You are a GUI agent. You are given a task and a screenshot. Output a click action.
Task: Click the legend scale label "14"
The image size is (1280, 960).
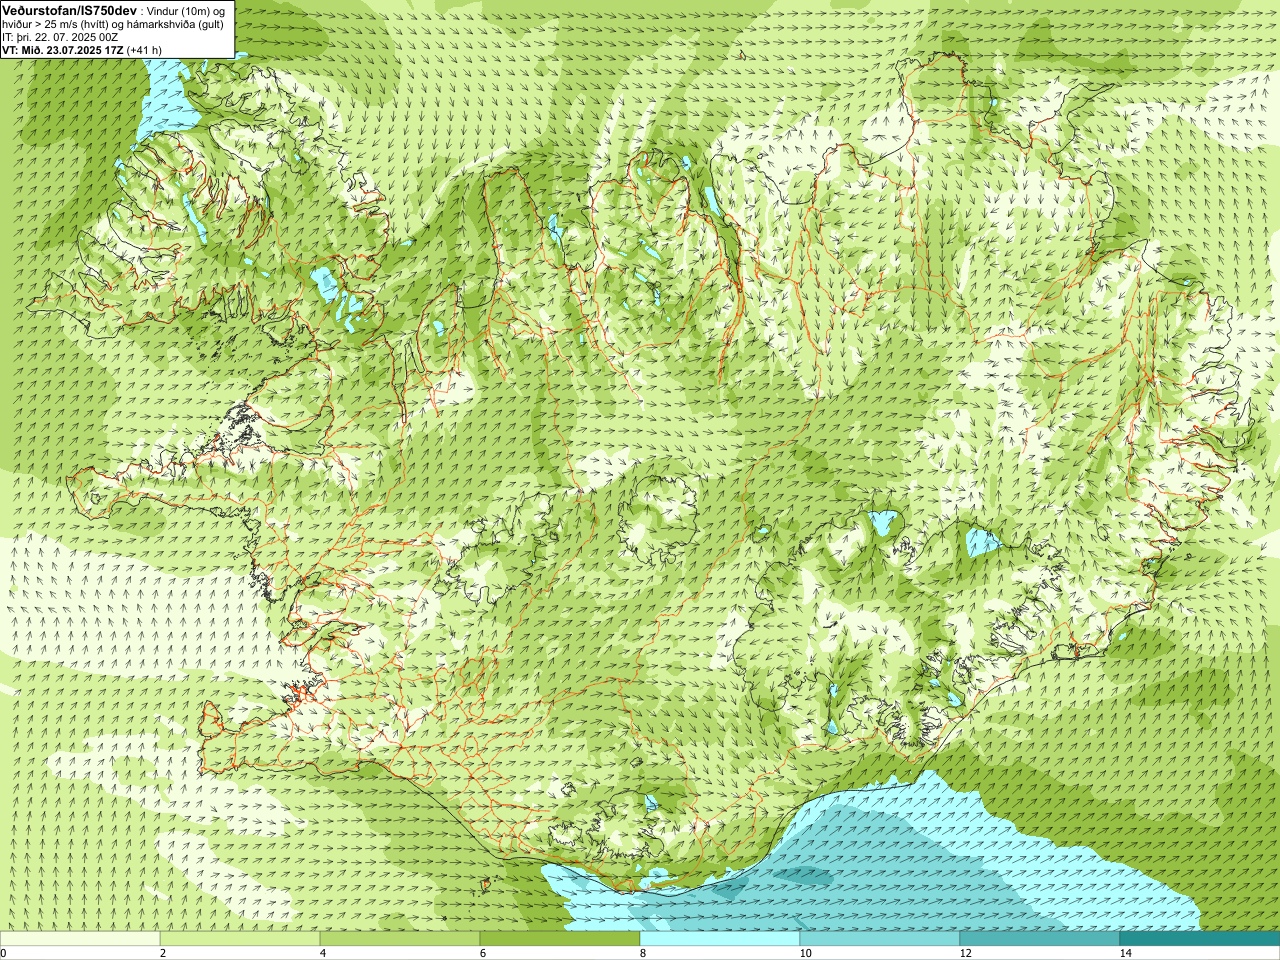pos(1125,953)
